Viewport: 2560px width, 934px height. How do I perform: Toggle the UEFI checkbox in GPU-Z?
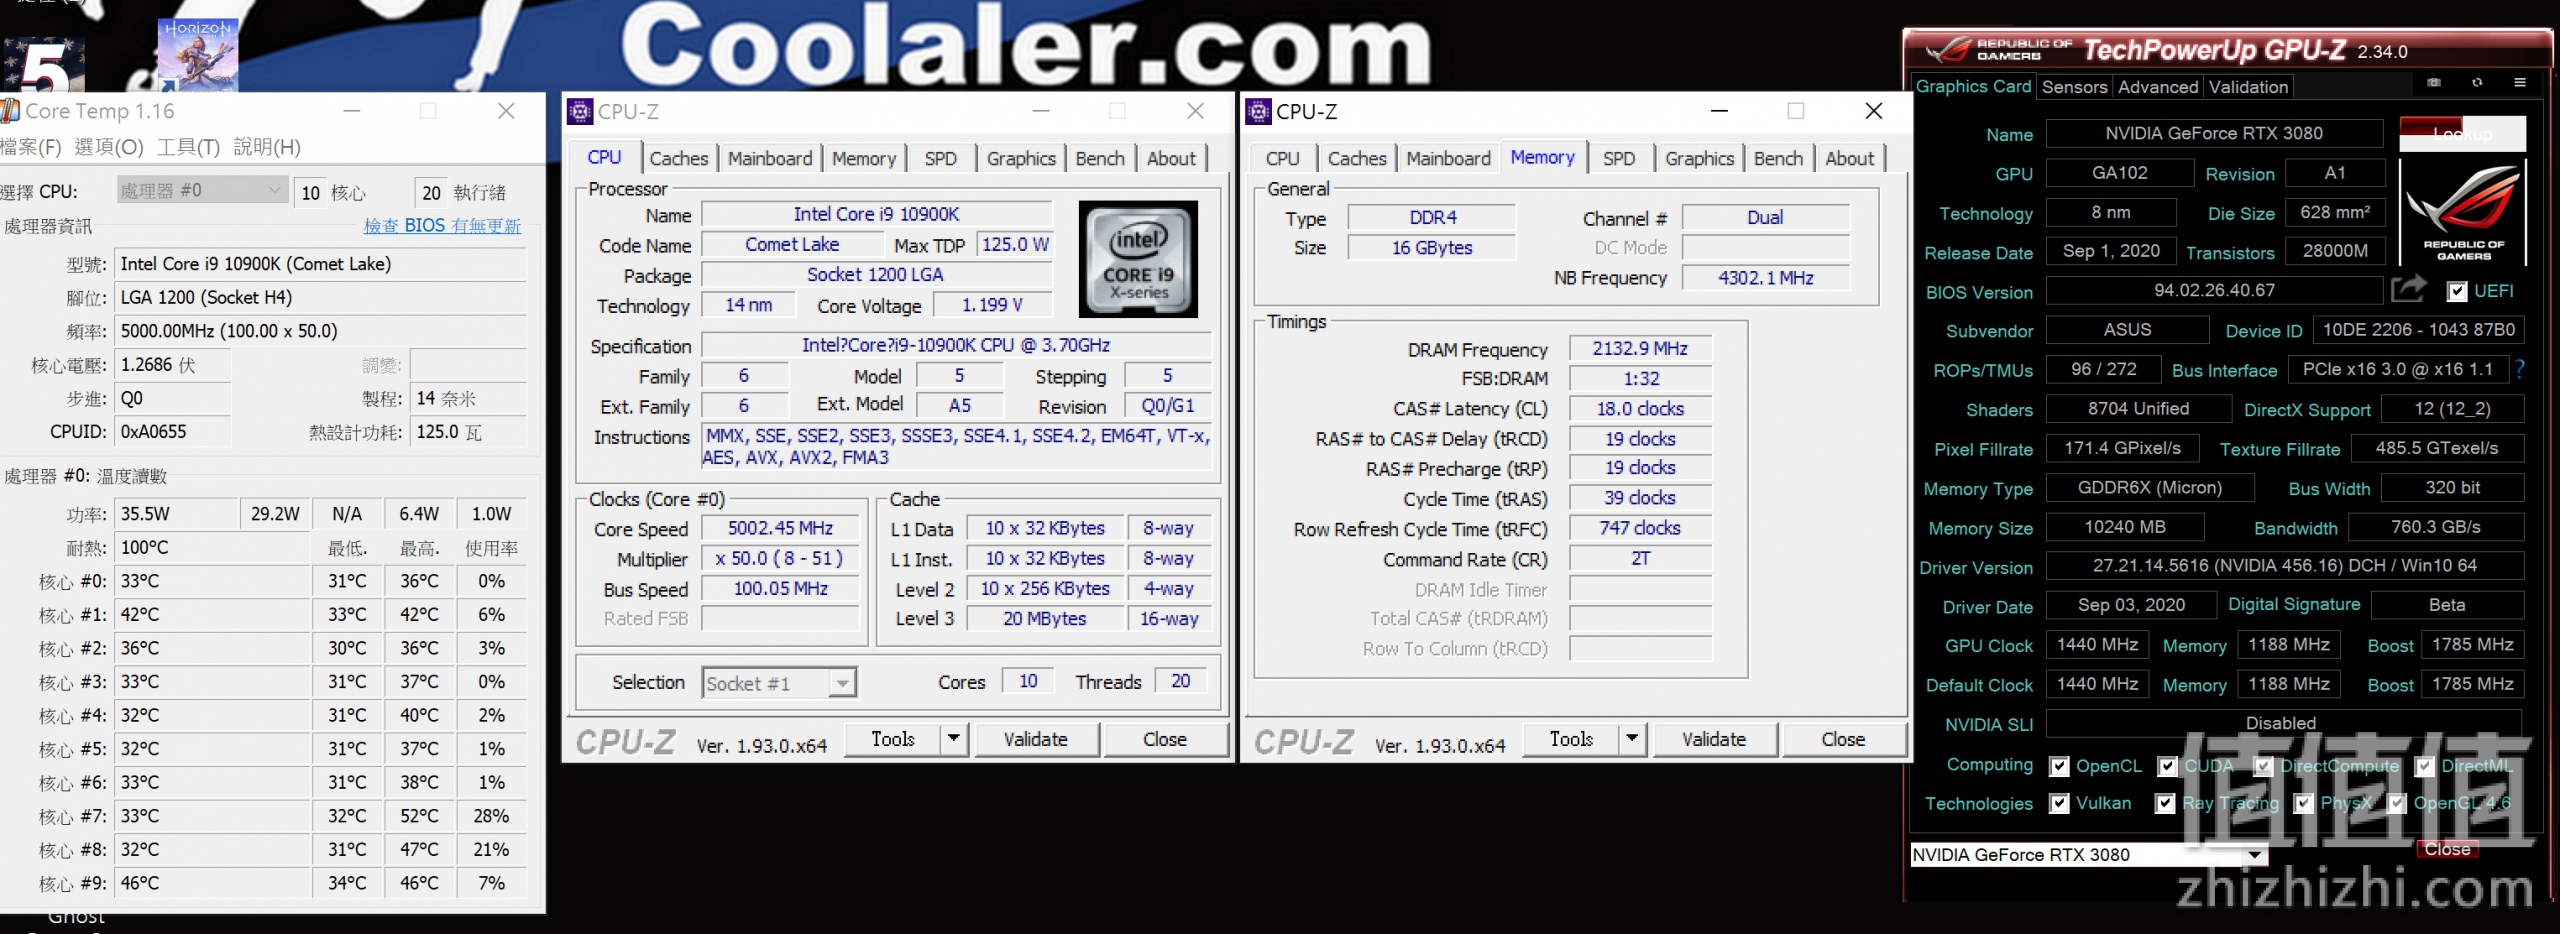pos(2457,291)
